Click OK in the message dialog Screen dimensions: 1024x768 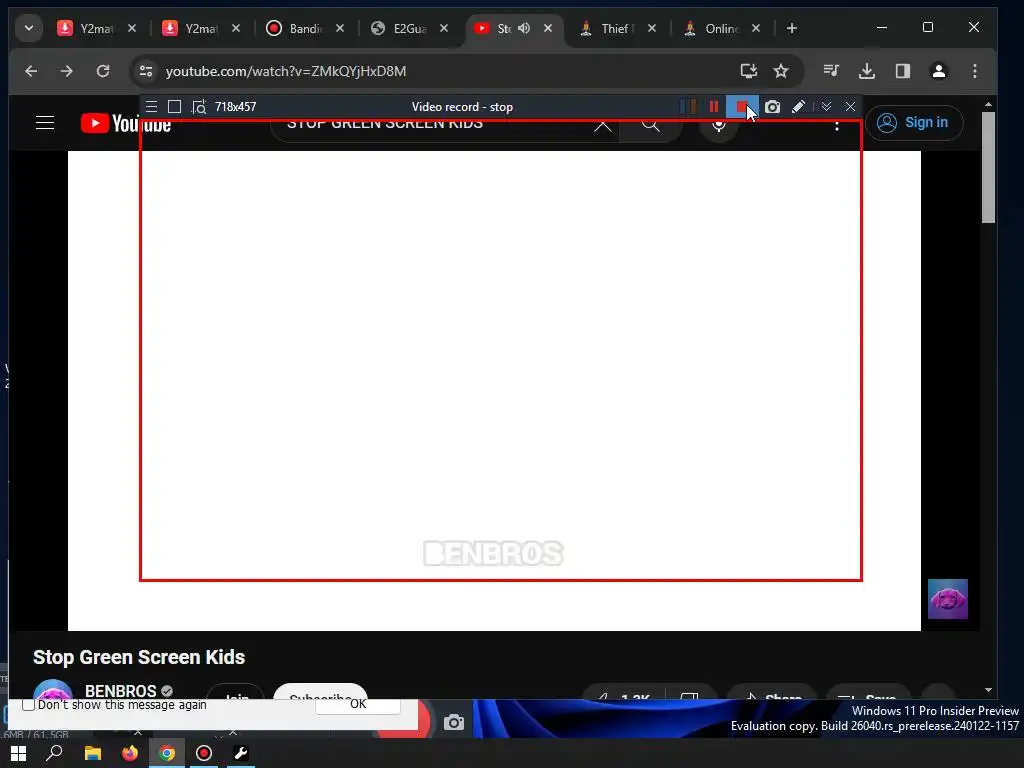pyautogui.click(x=358, y=704)
